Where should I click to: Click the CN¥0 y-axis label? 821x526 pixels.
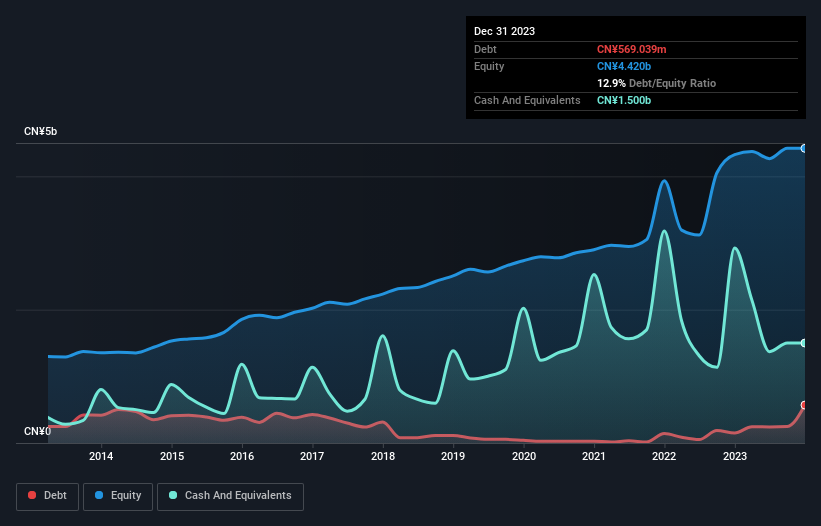tap(37, 431)
